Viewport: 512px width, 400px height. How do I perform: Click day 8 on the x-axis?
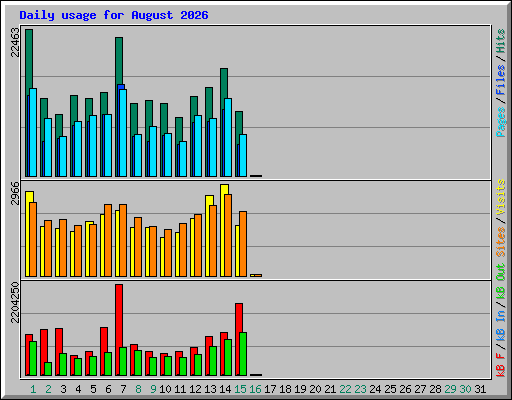tap(138, 389)
